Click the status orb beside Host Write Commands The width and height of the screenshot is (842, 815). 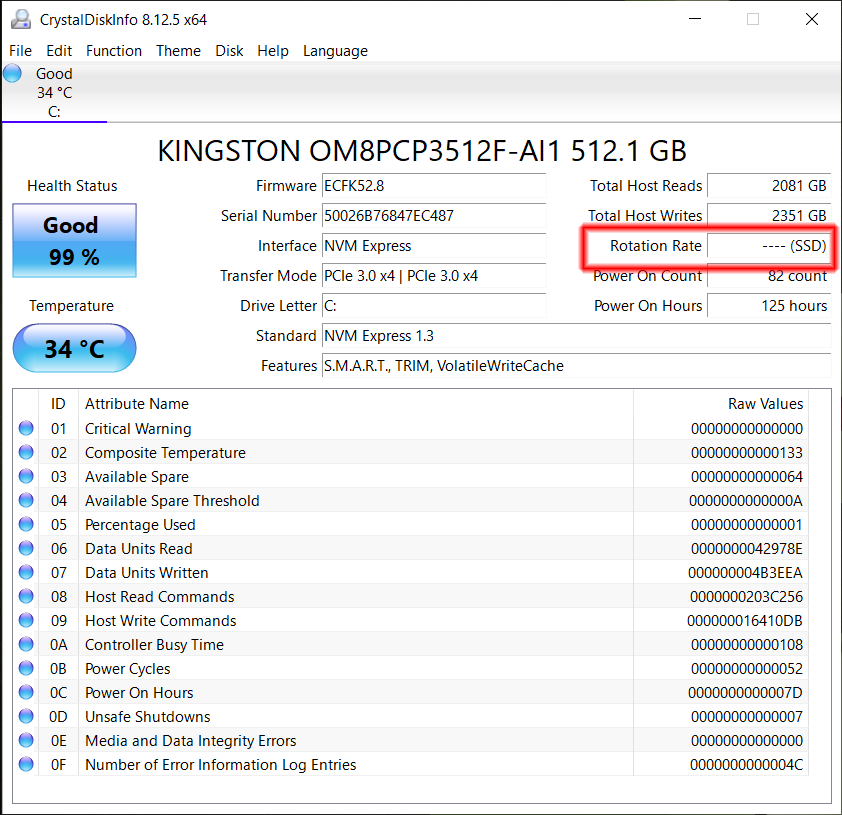[x=26, y=620]
